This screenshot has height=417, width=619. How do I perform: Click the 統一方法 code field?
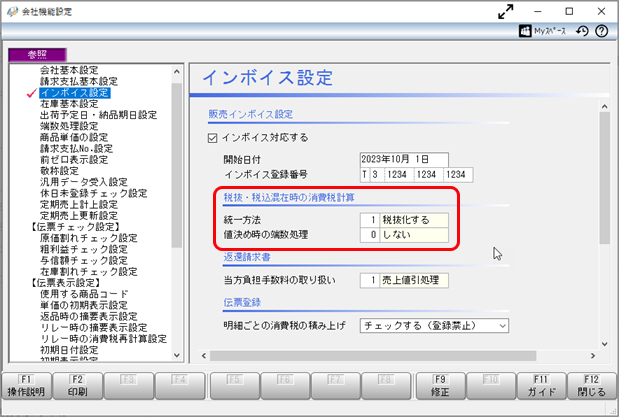[x=370, y=220]
